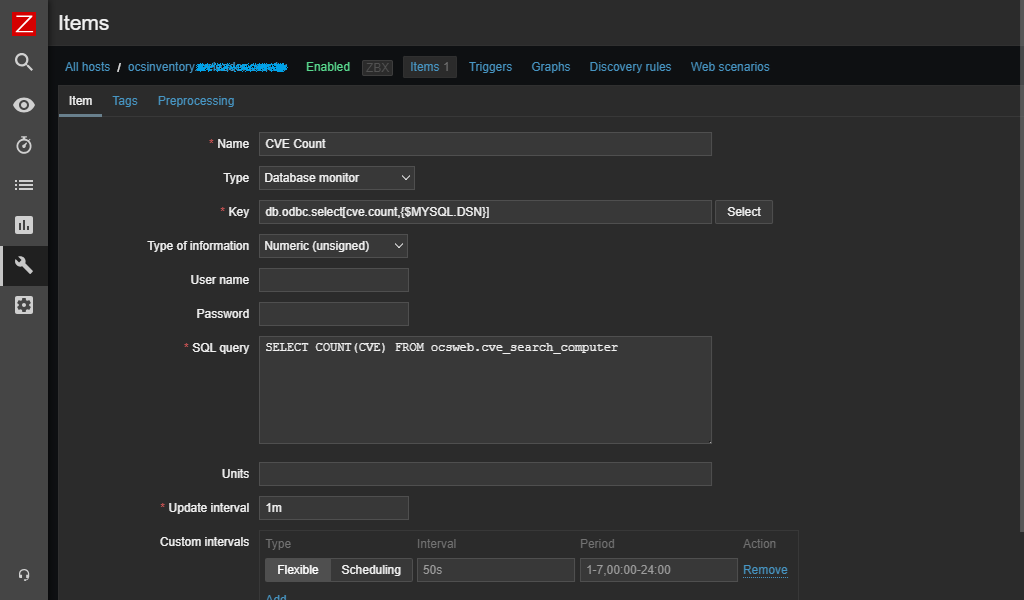Open Items 1 in host navigation

[430, 67]
